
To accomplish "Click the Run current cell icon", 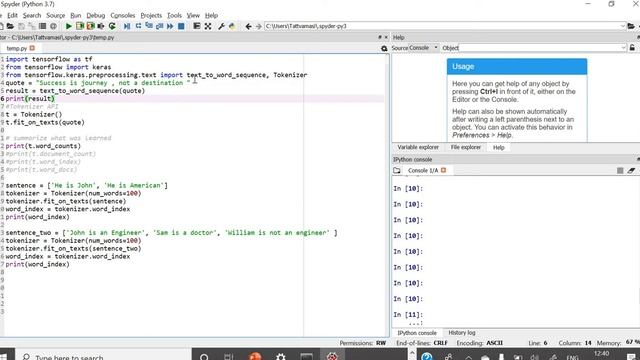I will pos(80,26).
